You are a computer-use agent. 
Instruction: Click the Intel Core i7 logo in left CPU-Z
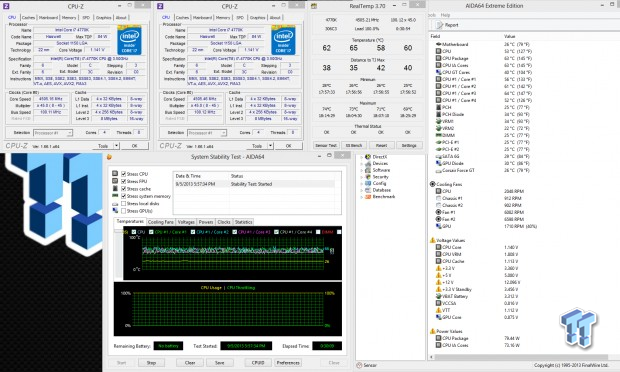(x=129, y=40)
